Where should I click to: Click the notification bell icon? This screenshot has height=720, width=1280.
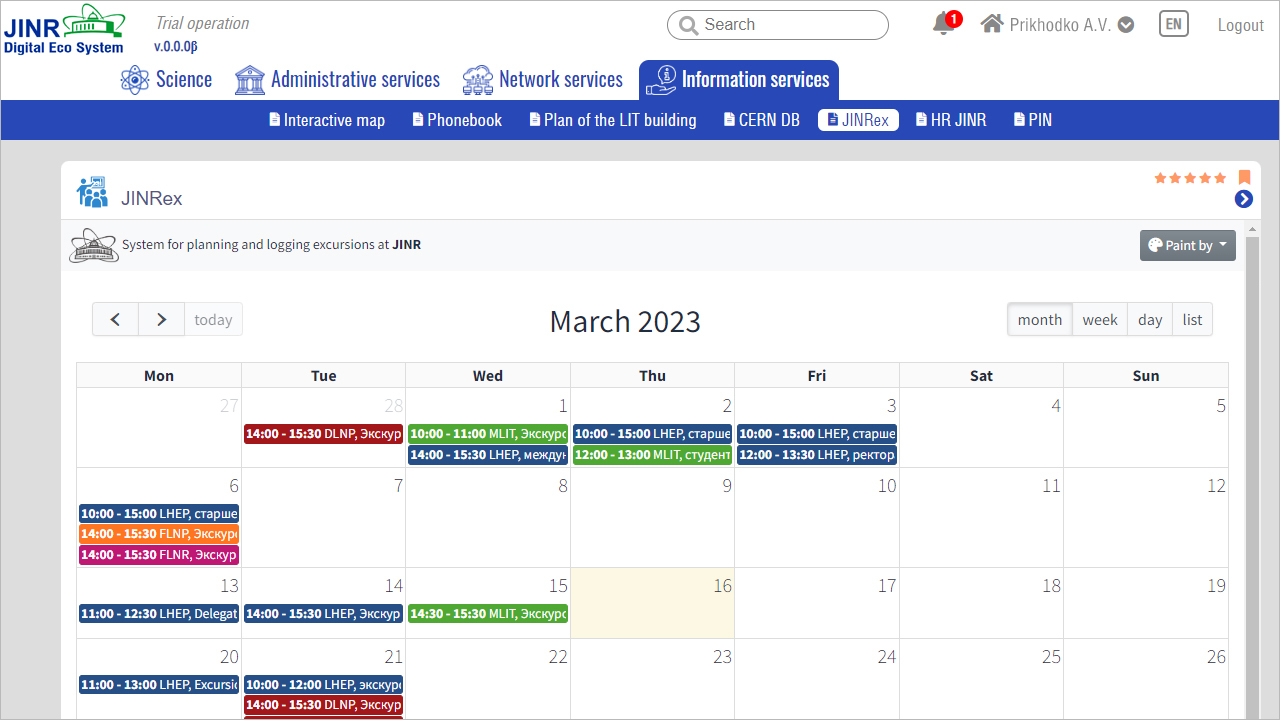click(942, 25)
